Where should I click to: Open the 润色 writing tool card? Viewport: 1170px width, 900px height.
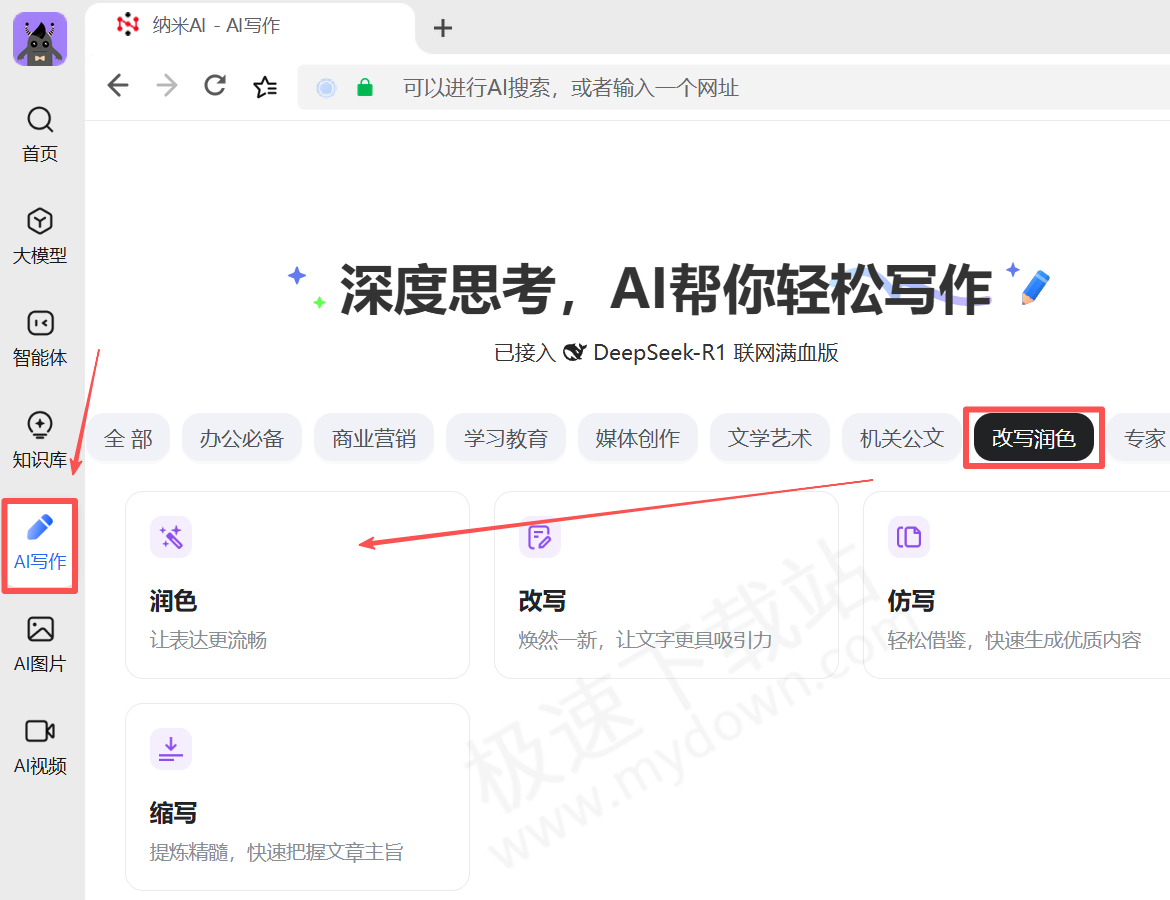click(x=297, y=585)
